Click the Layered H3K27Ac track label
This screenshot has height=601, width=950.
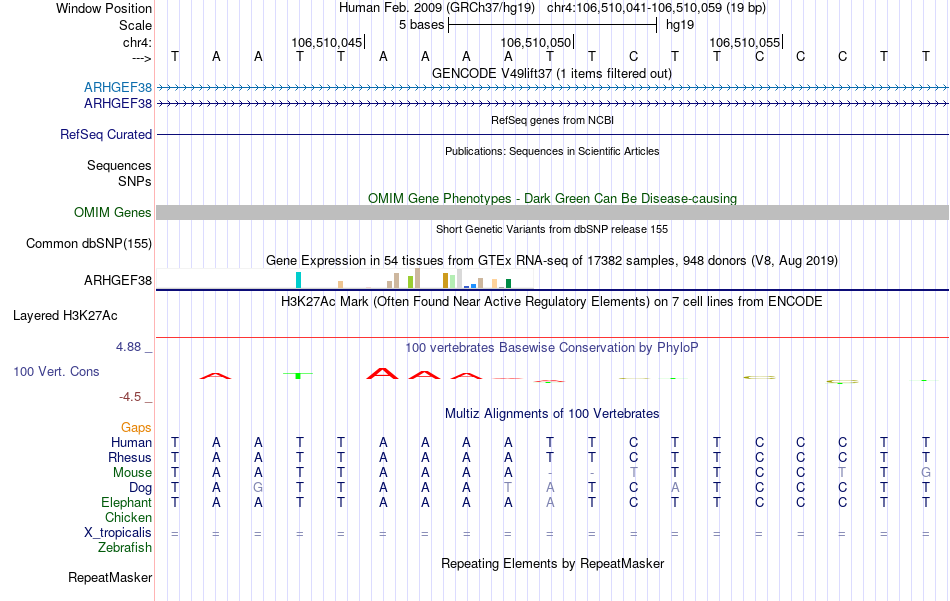tap(65, 316)
